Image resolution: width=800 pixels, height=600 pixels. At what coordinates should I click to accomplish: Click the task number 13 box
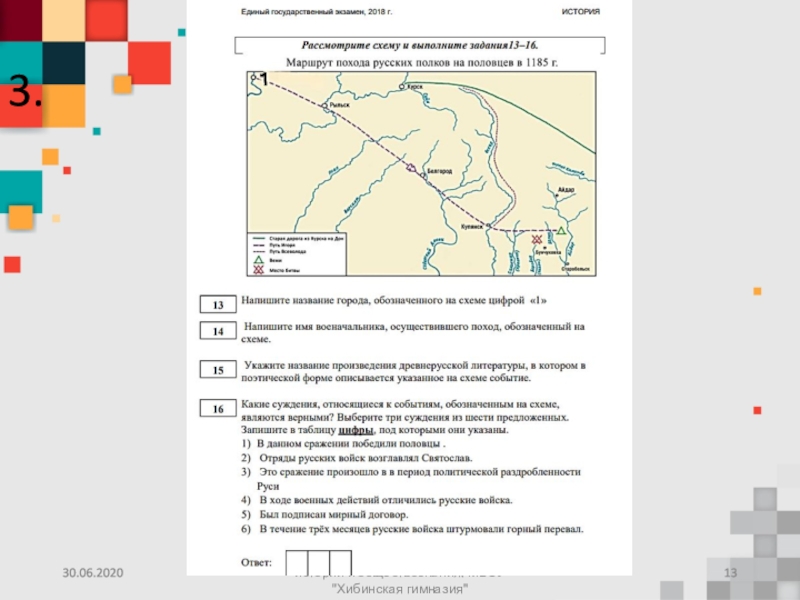point(216,304)
